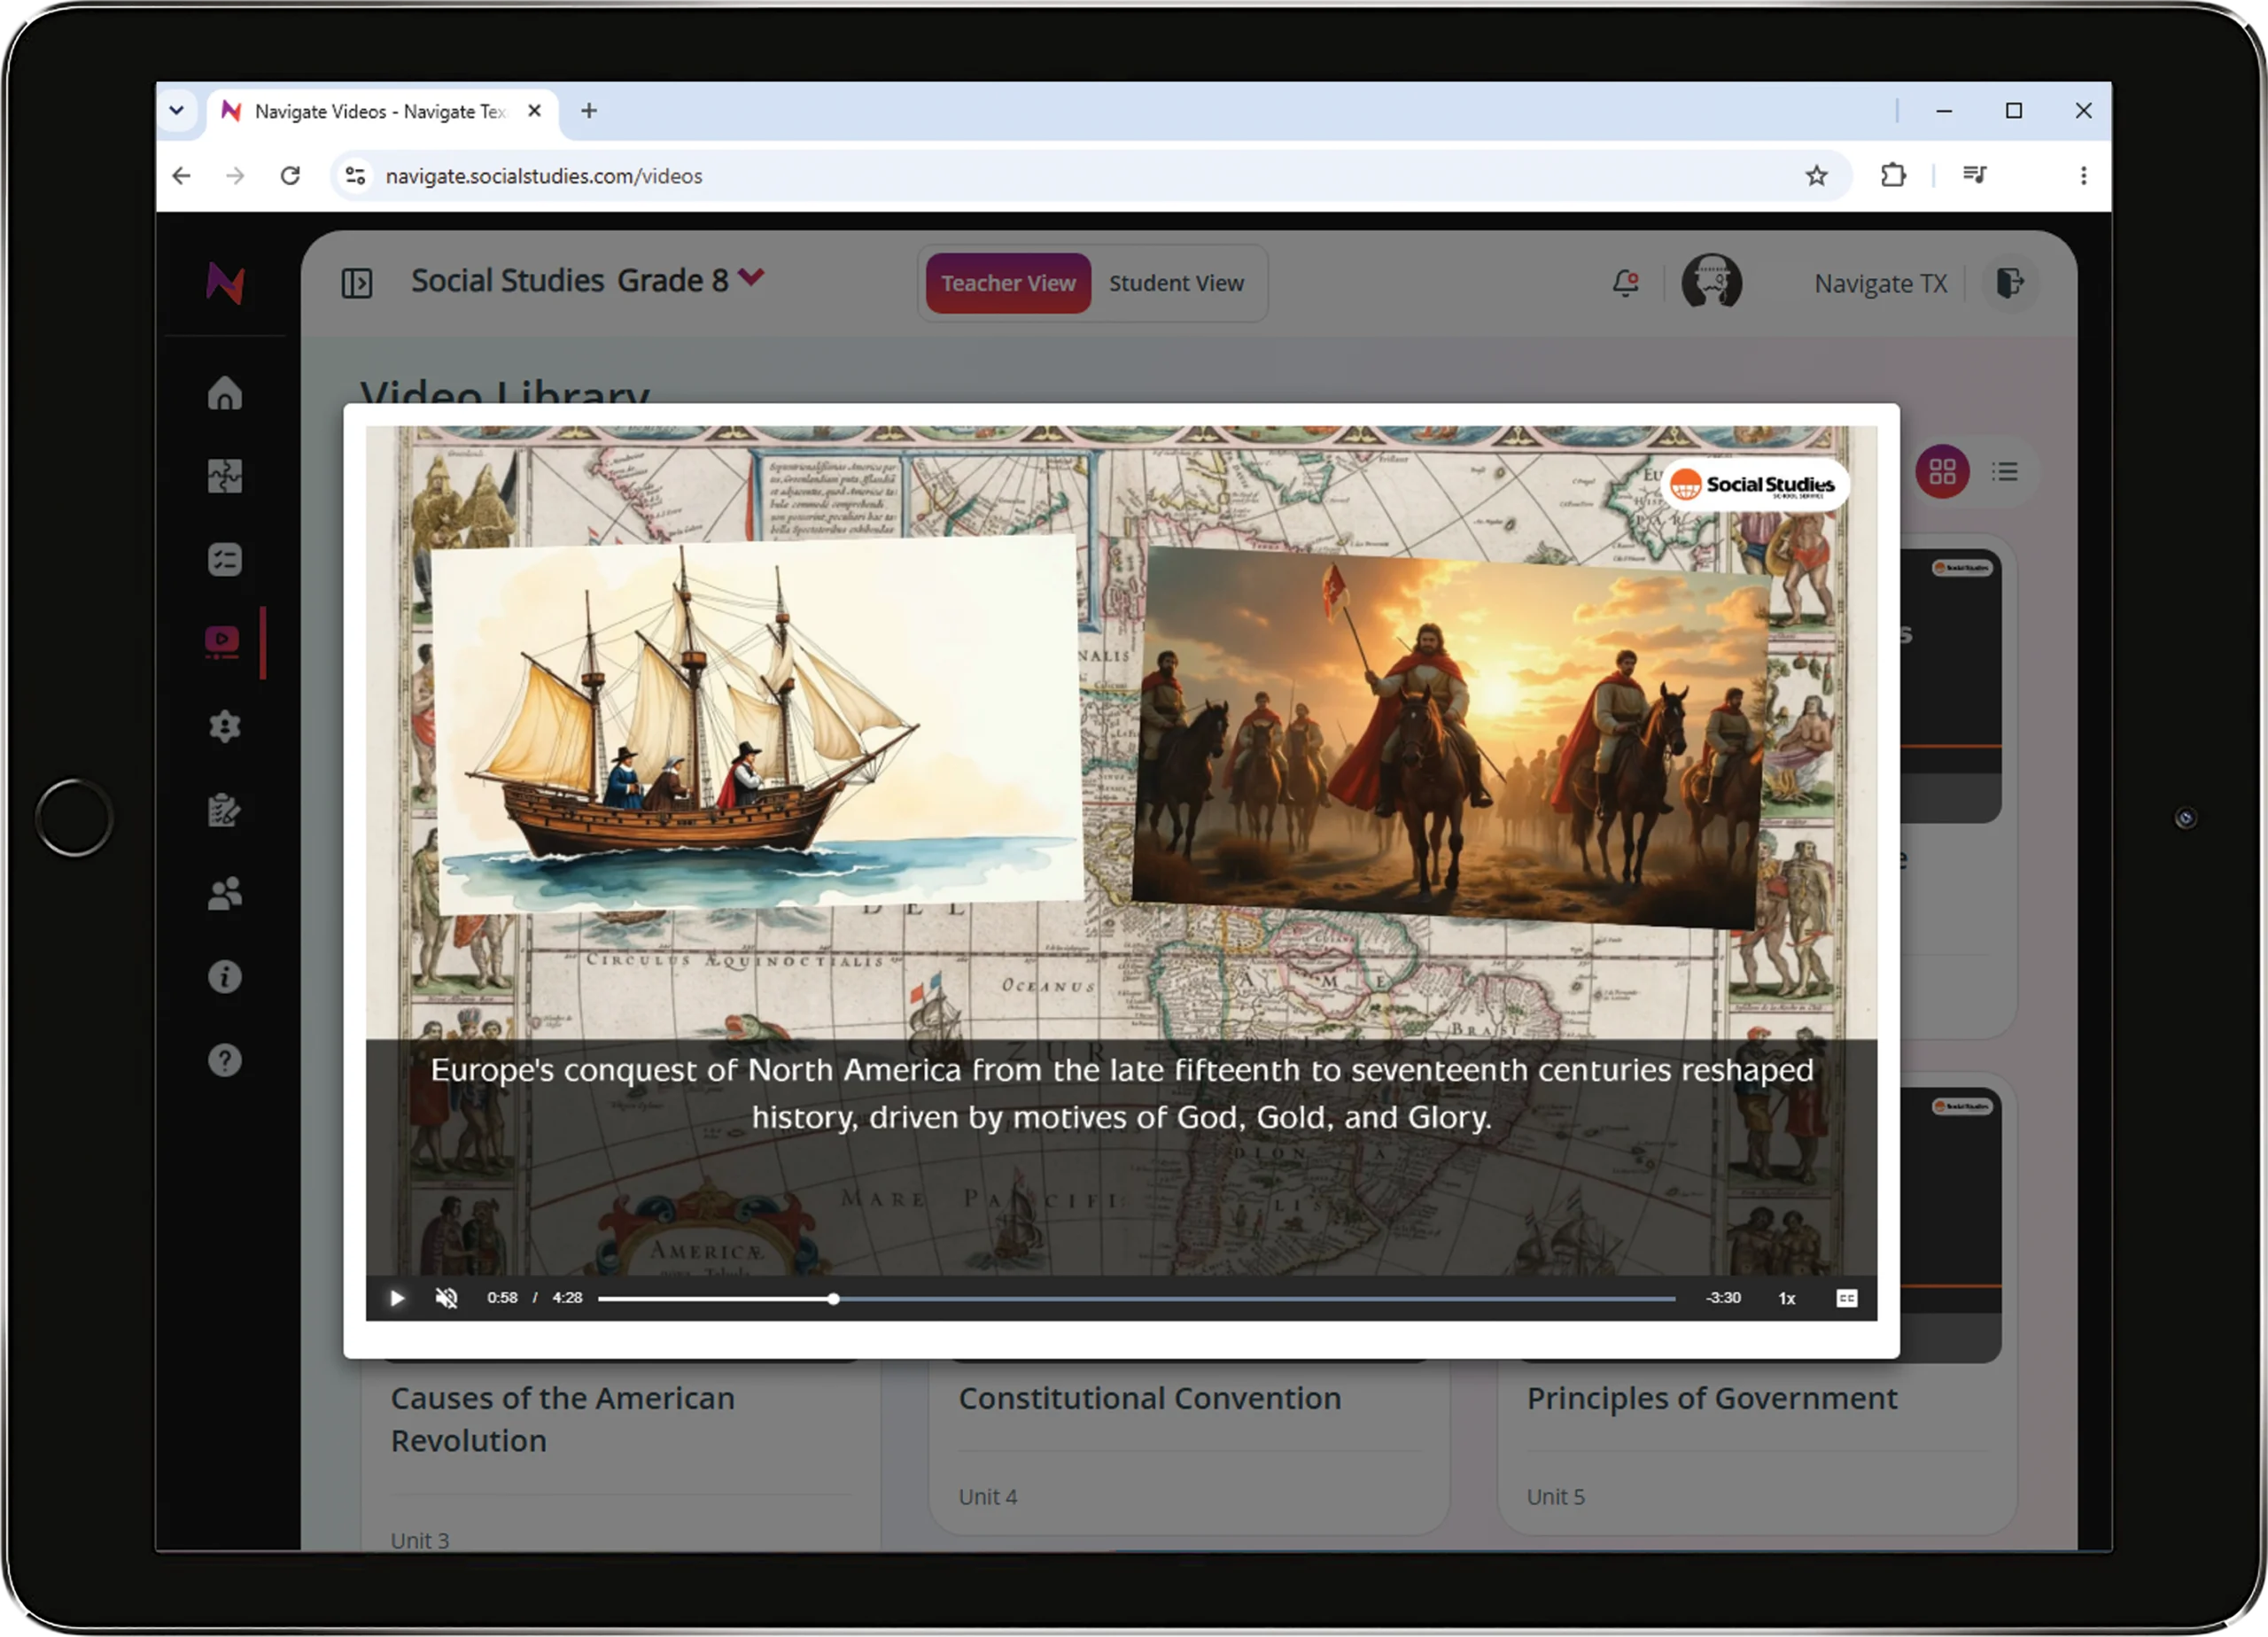Play the video in the player

(397, 1298)
